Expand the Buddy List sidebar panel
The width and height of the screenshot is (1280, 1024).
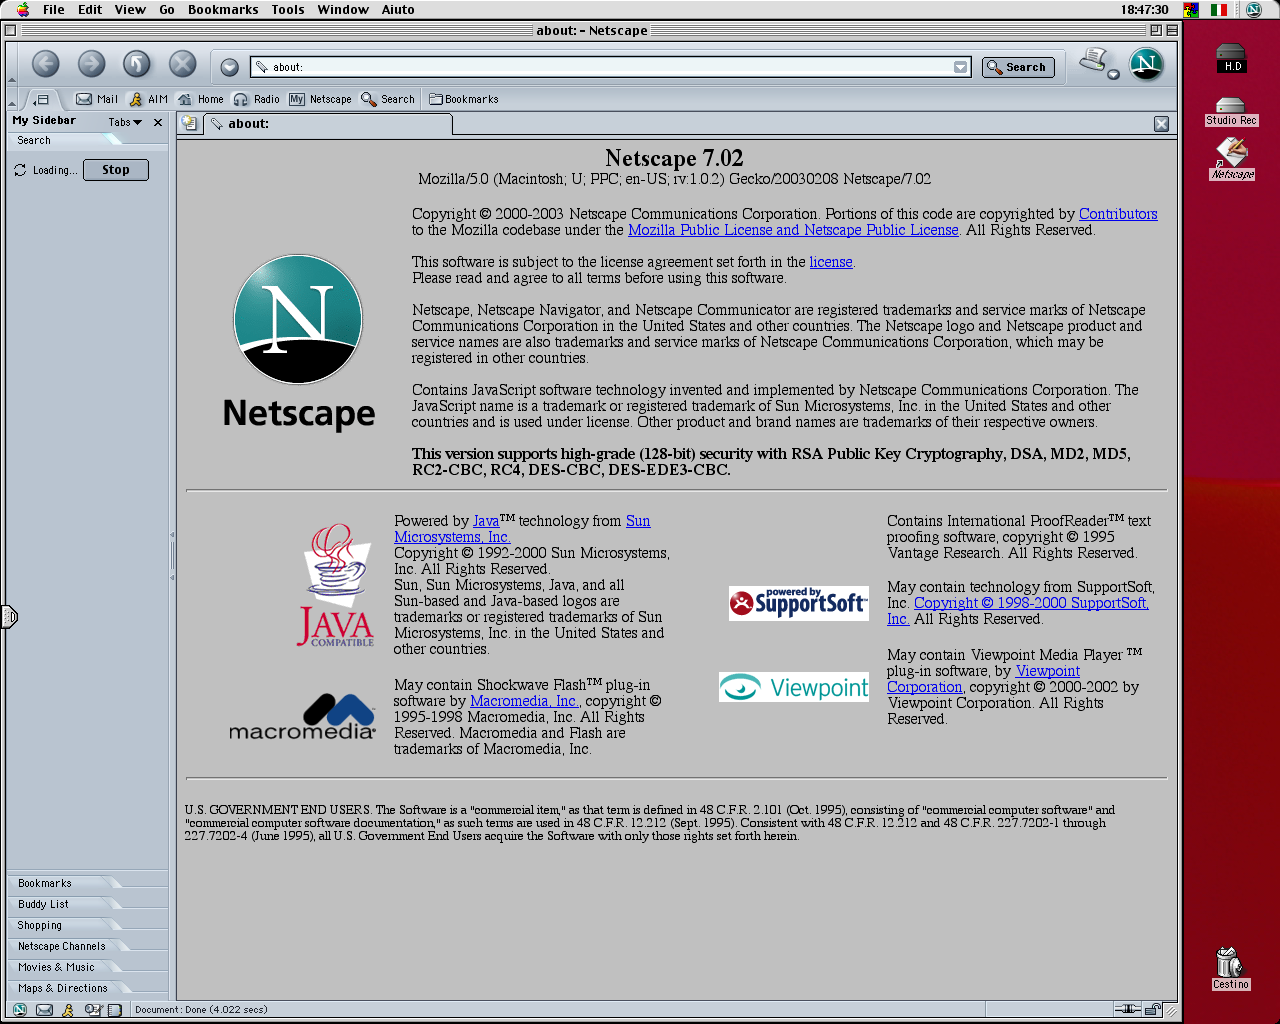point(87,904)
